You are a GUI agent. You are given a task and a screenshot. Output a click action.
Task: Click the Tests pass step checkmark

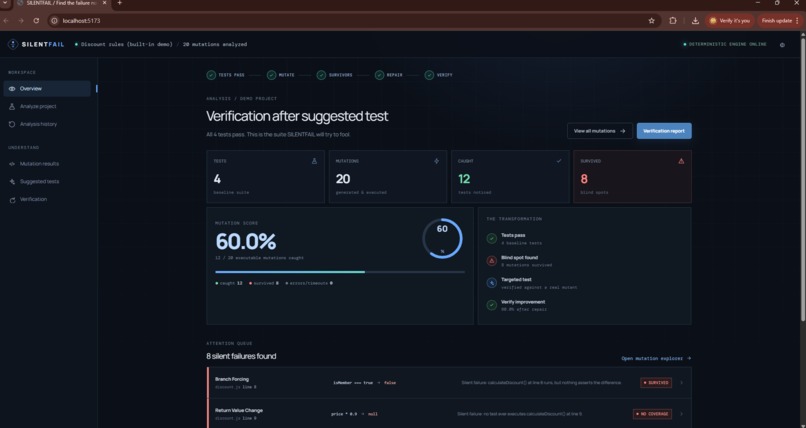pyautogui.click(x=211, y=75)
